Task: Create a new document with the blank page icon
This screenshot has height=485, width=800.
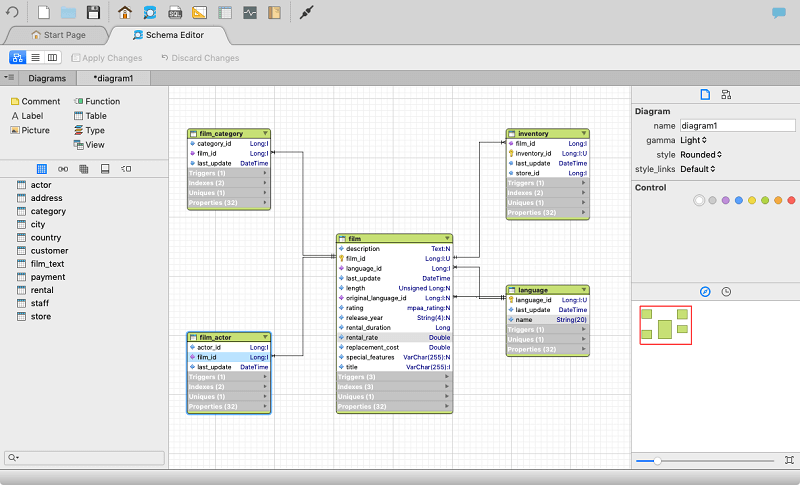Action: [x=44, y=12]
